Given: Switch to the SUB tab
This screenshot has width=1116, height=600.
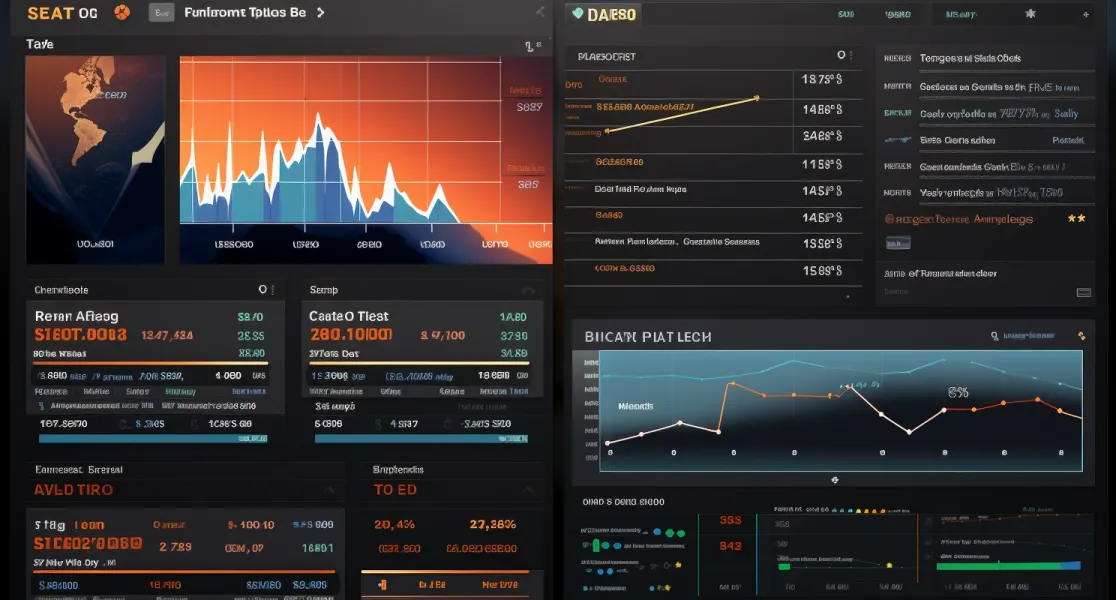Looking at the screenshot, I should [846, 14].
